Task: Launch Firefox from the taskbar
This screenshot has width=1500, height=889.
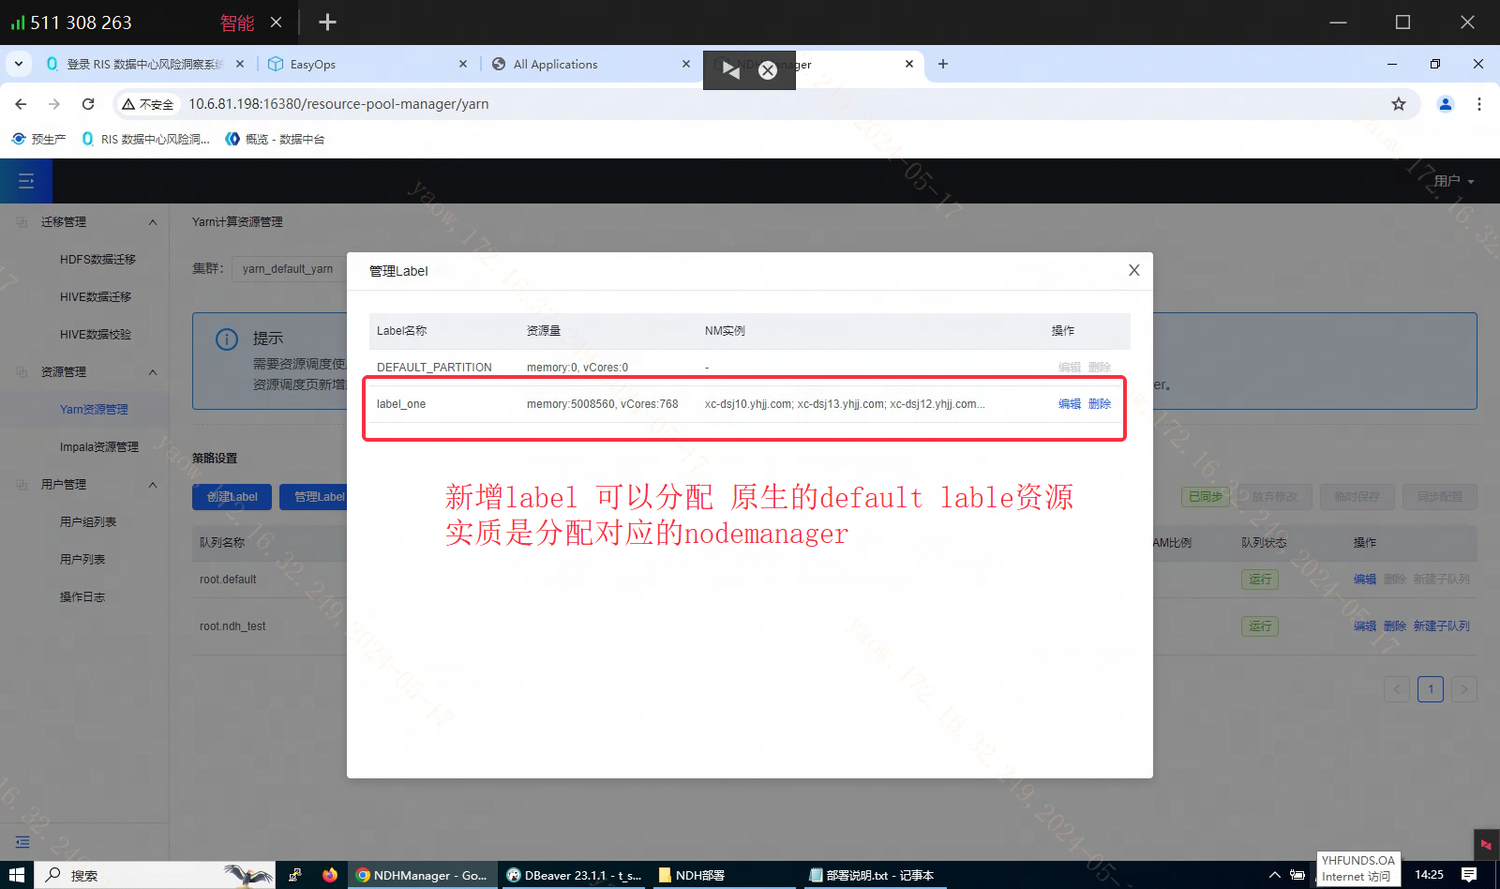Action: (330, 875)
